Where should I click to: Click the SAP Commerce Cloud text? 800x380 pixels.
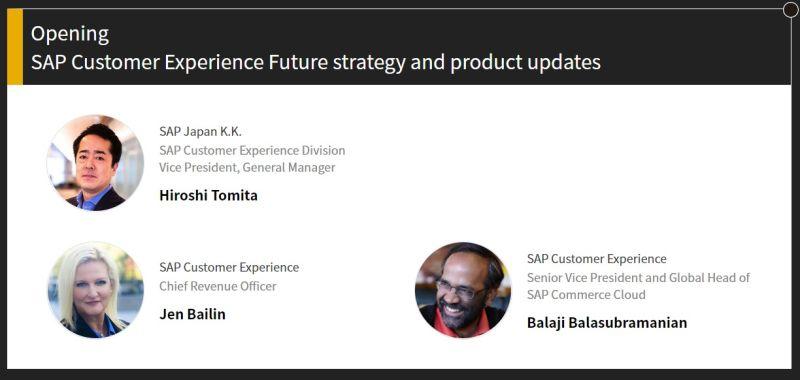pyautogui.click(x=586, y=295)
